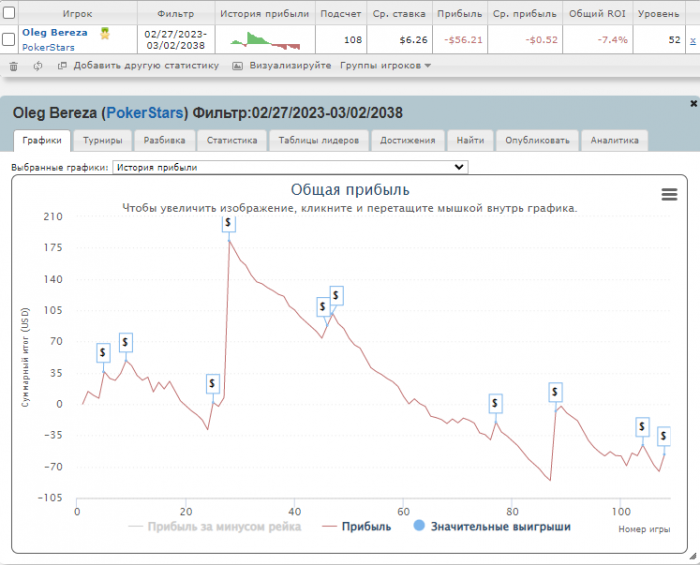The image size is (700, 565).
Task: Sort by the Игрок column header
Action: 77,14
